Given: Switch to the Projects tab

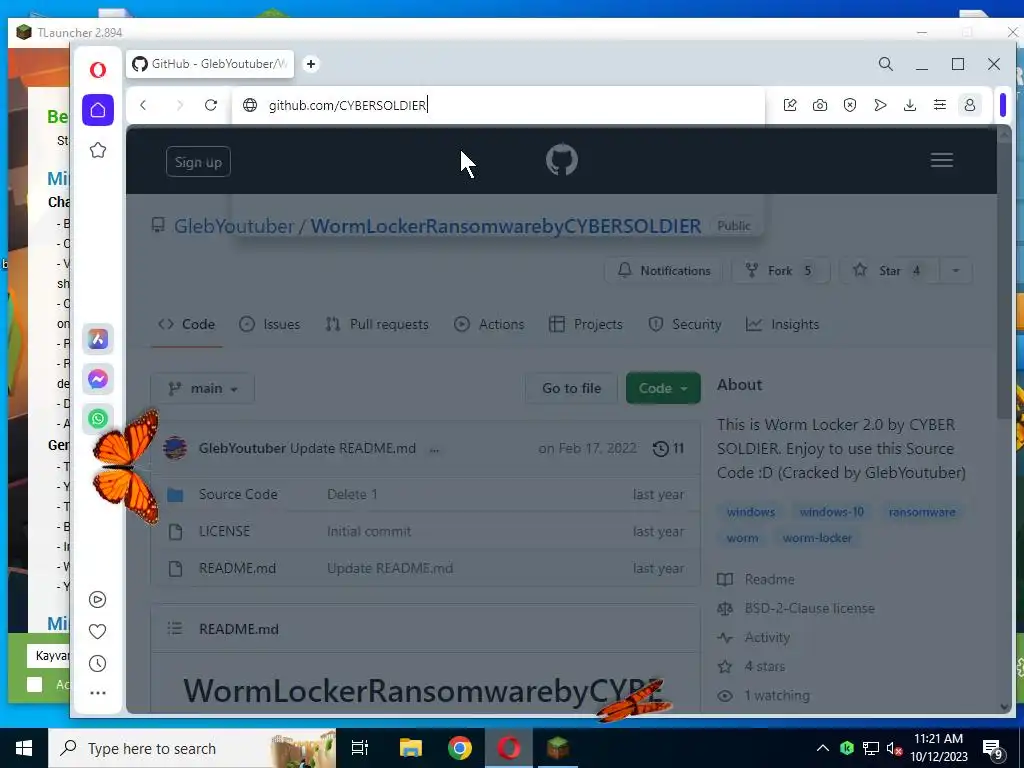Looking at the screenshot, I should point(586,325).
